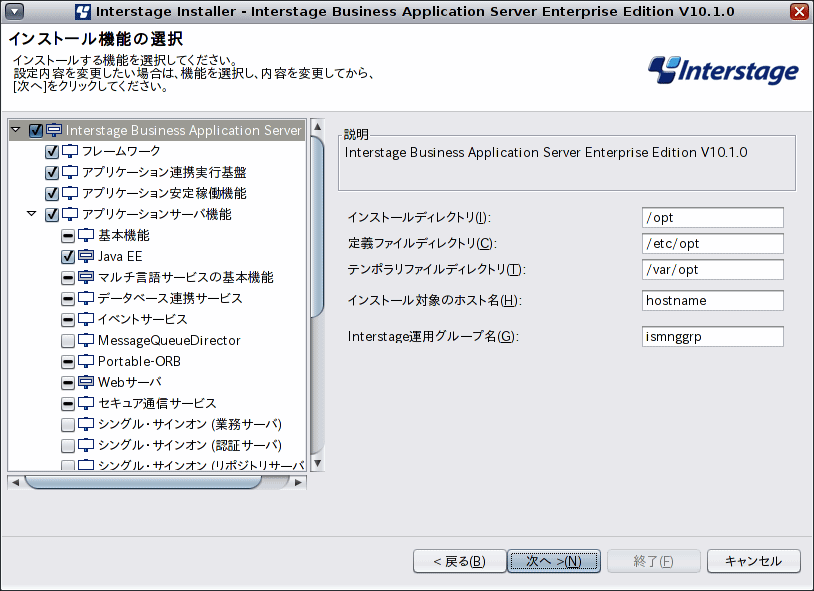
Task: Click the キャンセル button
Action: 753,561
